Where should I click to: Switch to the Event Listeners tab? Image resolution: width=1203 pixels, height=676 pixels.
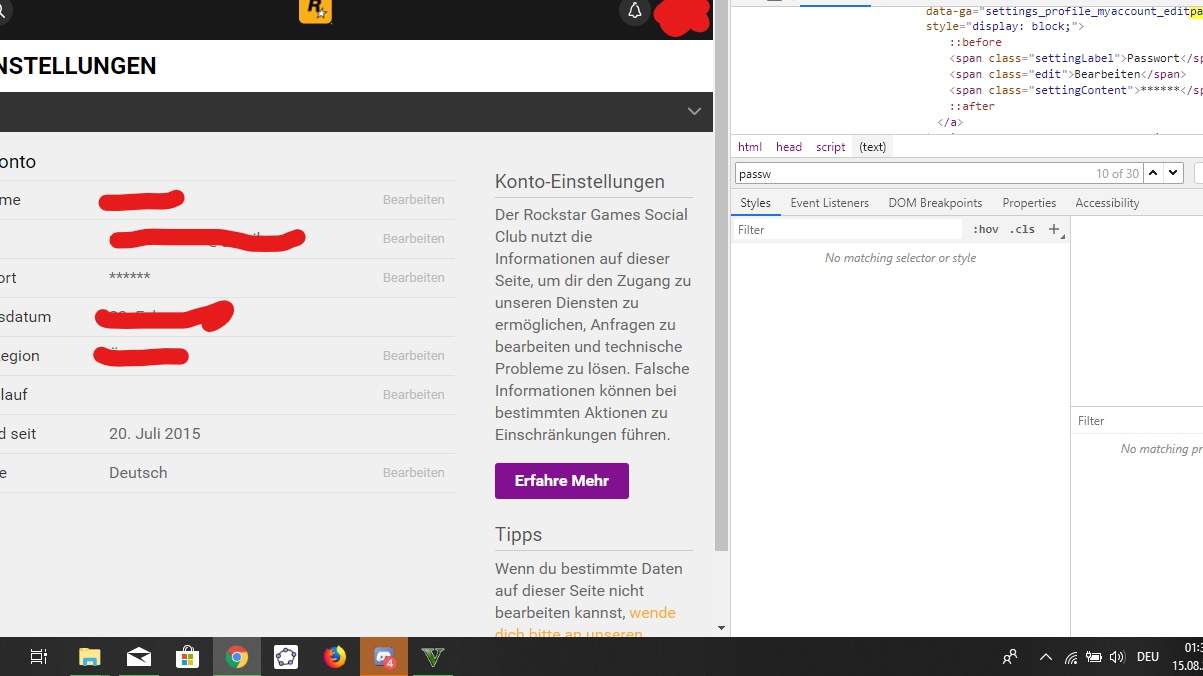tap(829, 202)
